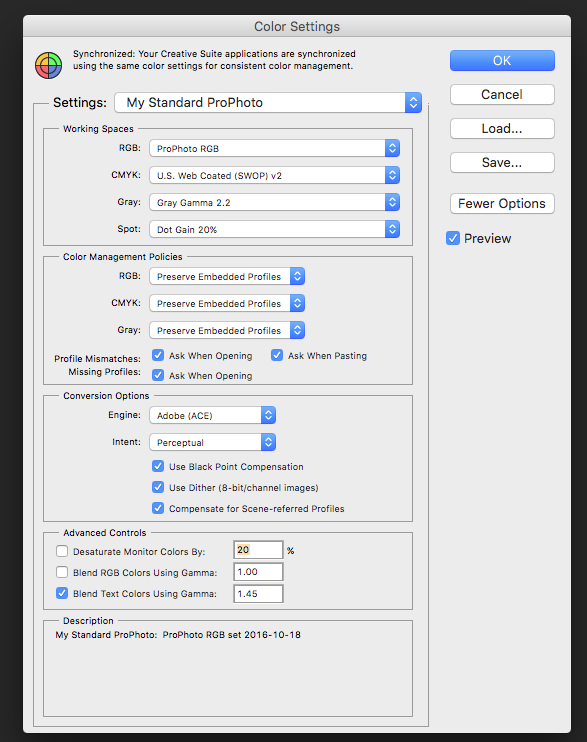587x742 pixels.
Task: Change the Perceptual intent dropdown
Action: [213, 442]
